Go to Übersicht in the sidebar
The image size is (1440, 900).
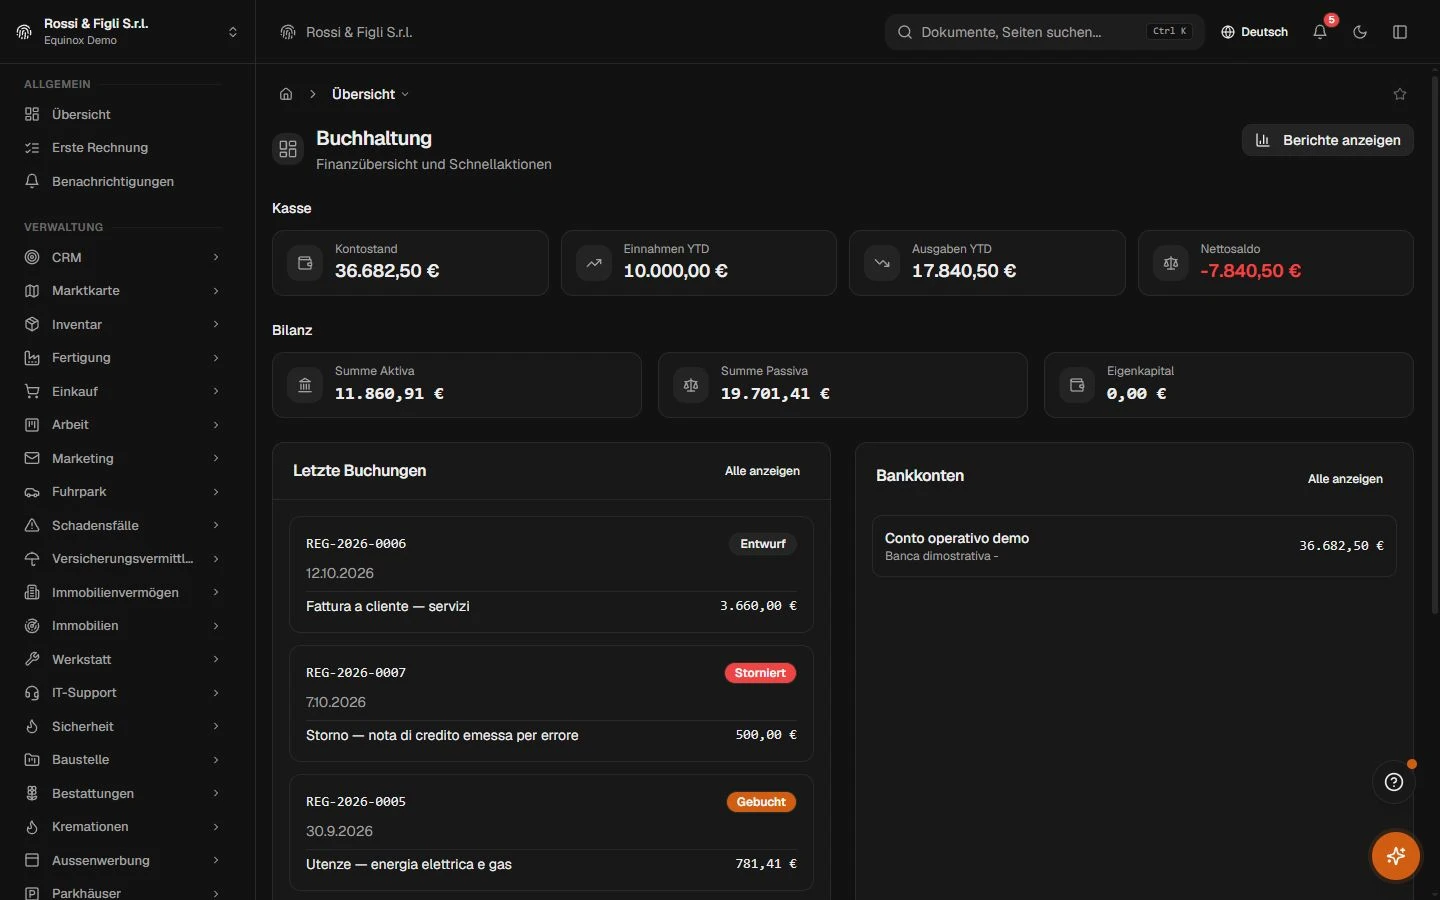[123, 114]
